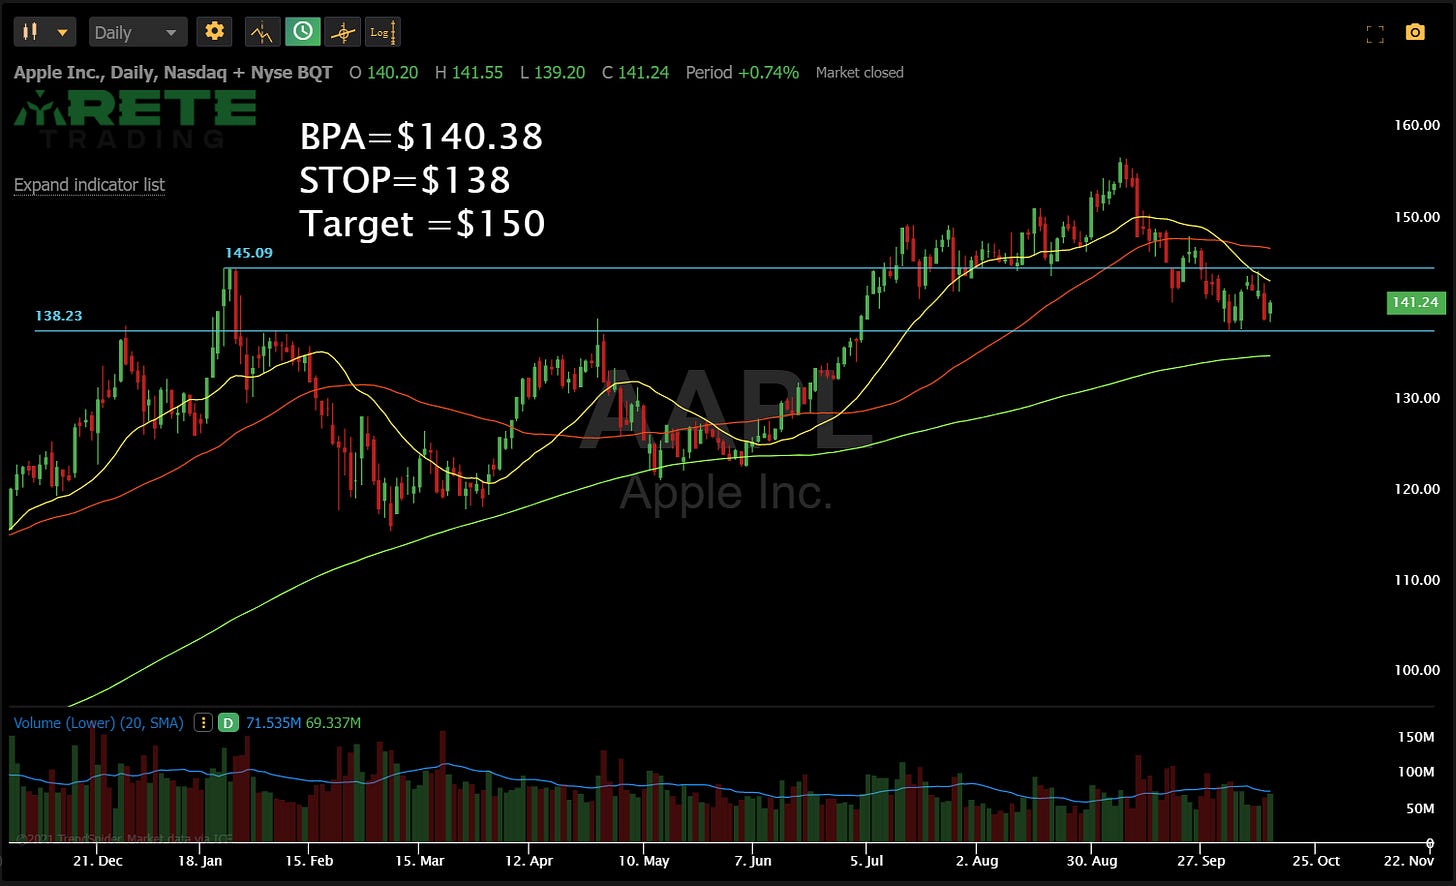Click the Period +0.74% readout
1456x886 pixels.
[x=742, y=73]
